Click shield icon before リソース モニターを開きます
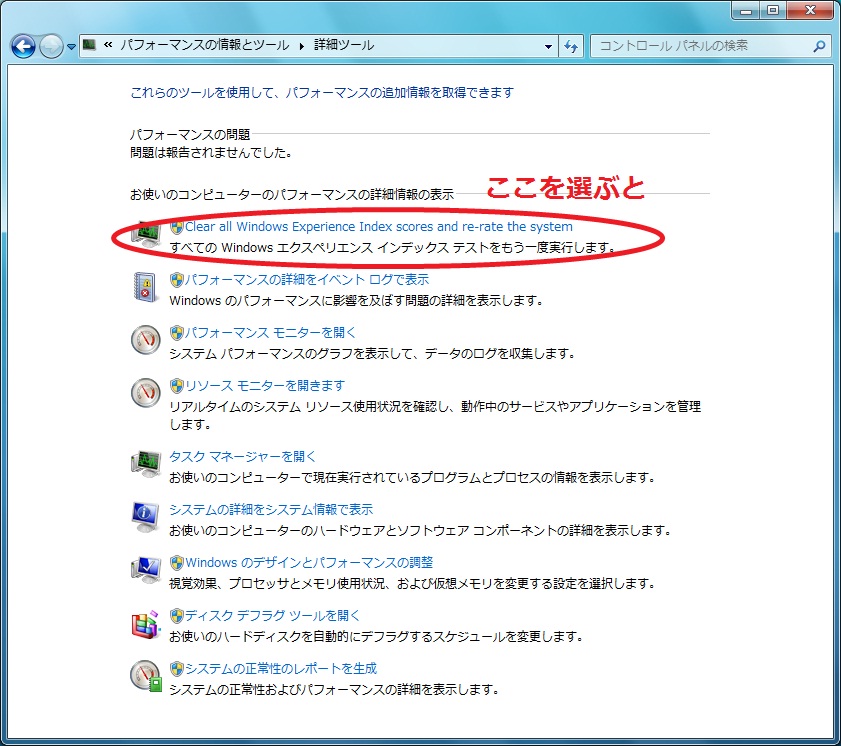Viewport: 841px width, 746px height. [x=176, y=386]
